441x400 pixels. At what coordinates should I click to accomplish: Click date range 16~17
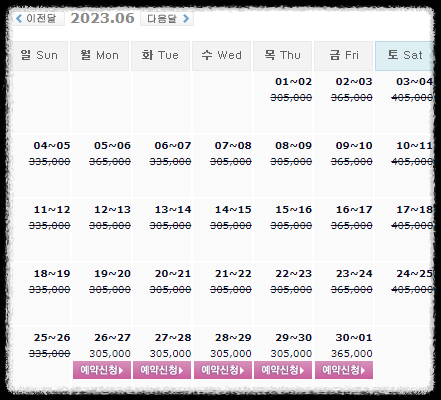pyautogui.click(x=354, y=210)
